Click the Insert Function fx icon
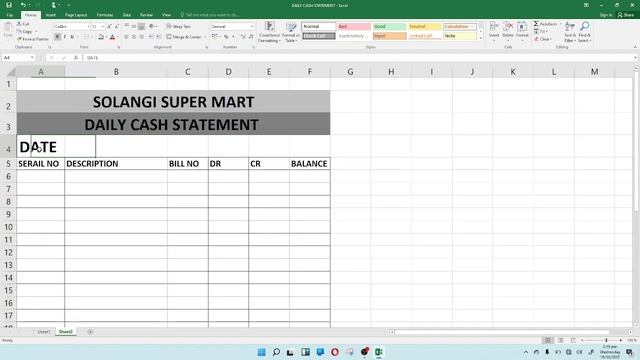Screen dimensions: 640x360 point(76,58)
